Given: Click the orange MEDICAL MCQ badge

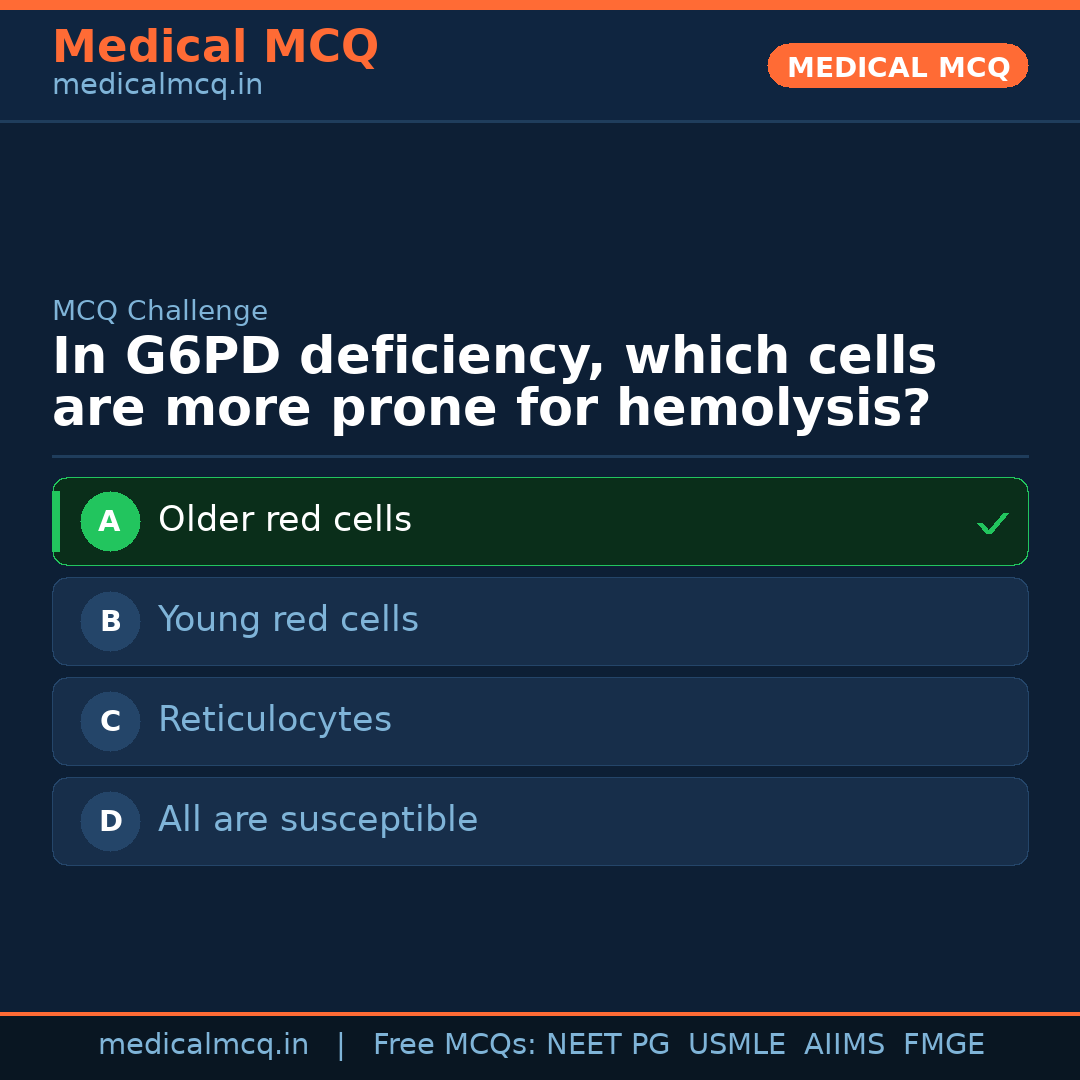Looking at the screenshot, I should point(898,67).
